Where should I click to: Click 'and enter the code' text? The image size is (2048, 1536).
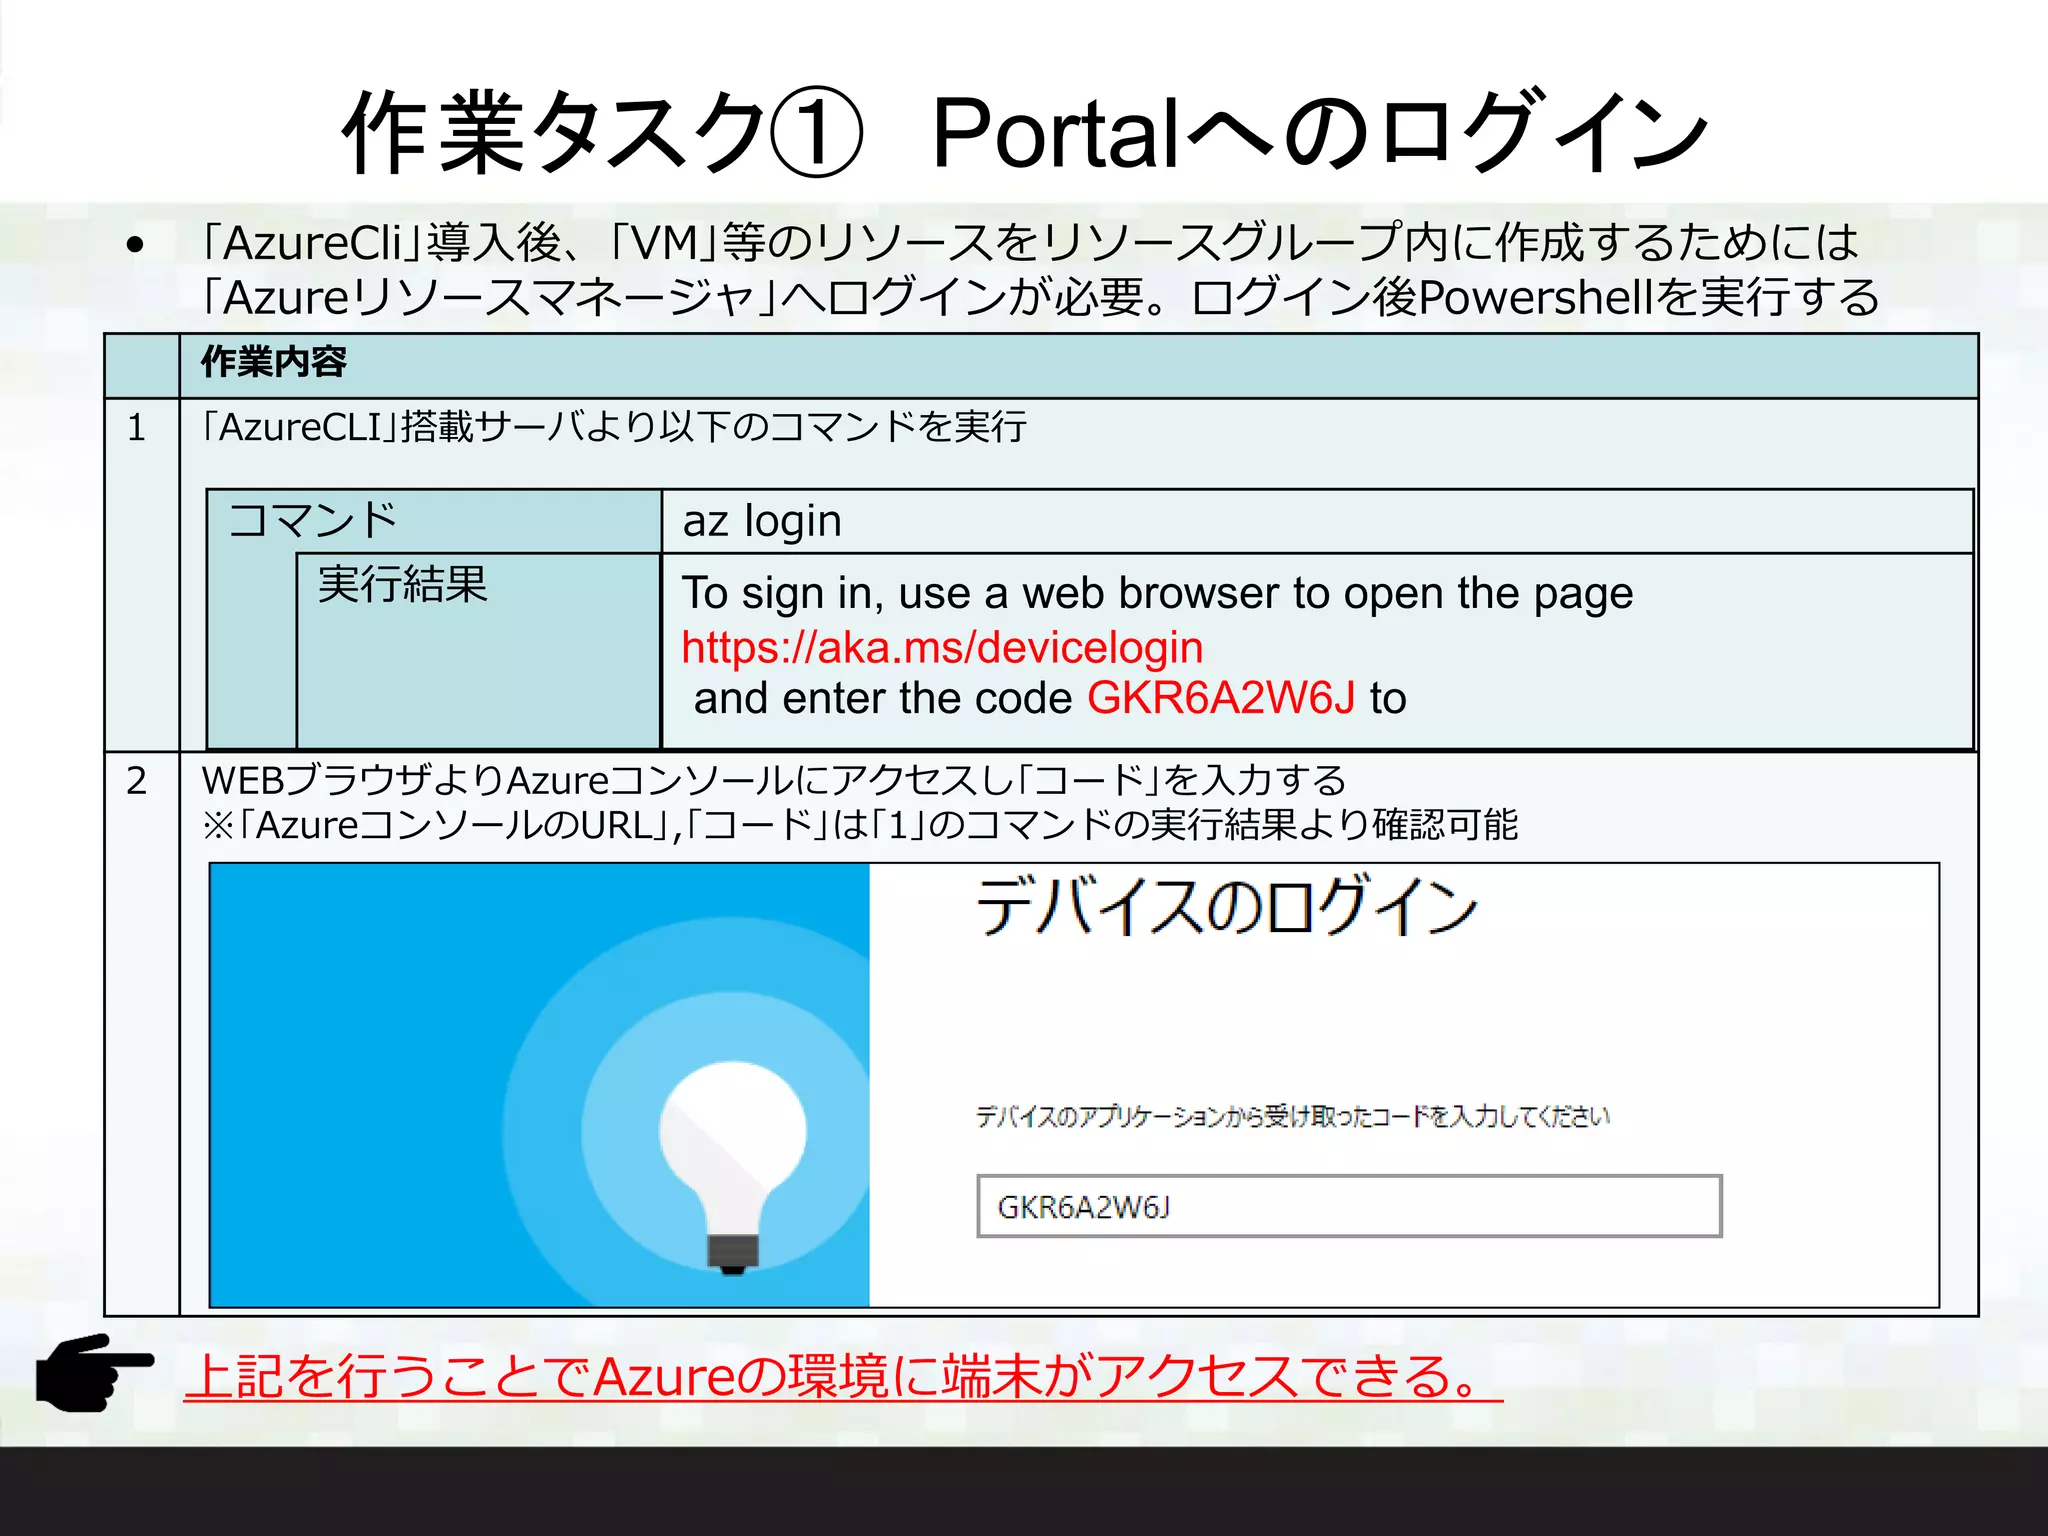tap(883, 698)
